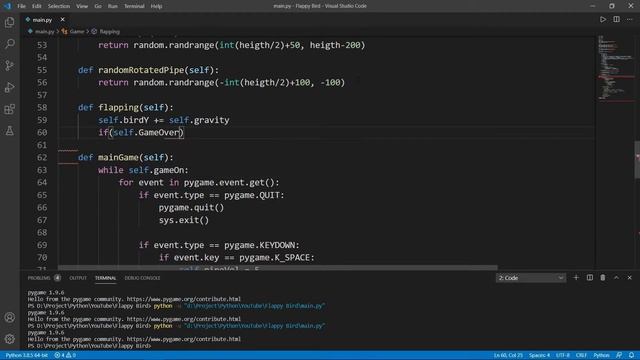The image size is (640, 360).
Task: Open the Extensions view
Action: point(10,109)
